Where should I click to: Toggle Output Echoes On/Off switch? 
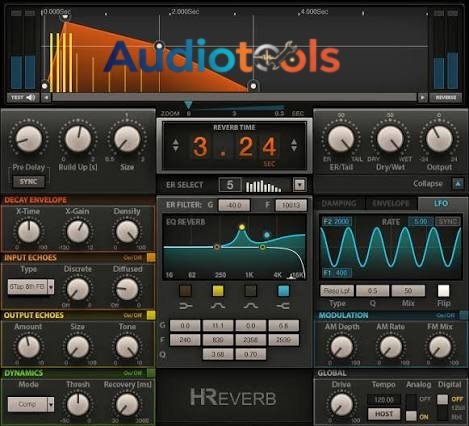pyautogui.click(x=151, y=315)
